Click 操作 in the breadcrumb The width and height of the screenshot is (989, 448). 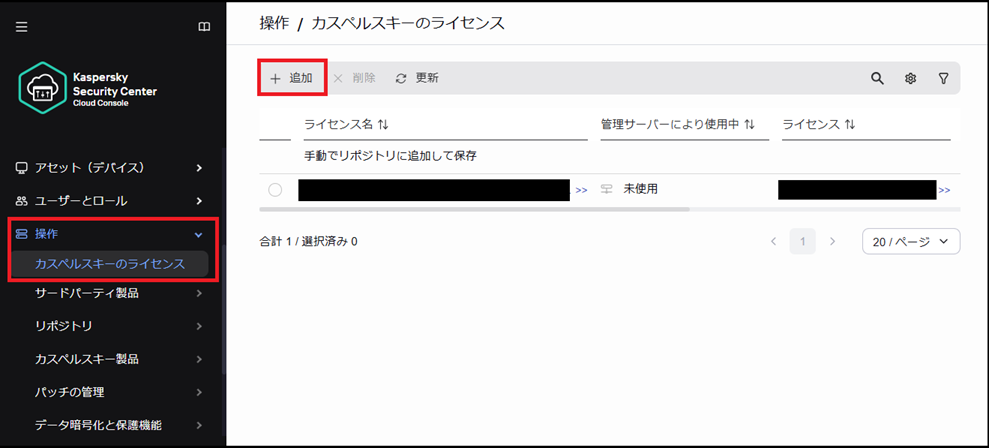(x=274, y=23)
